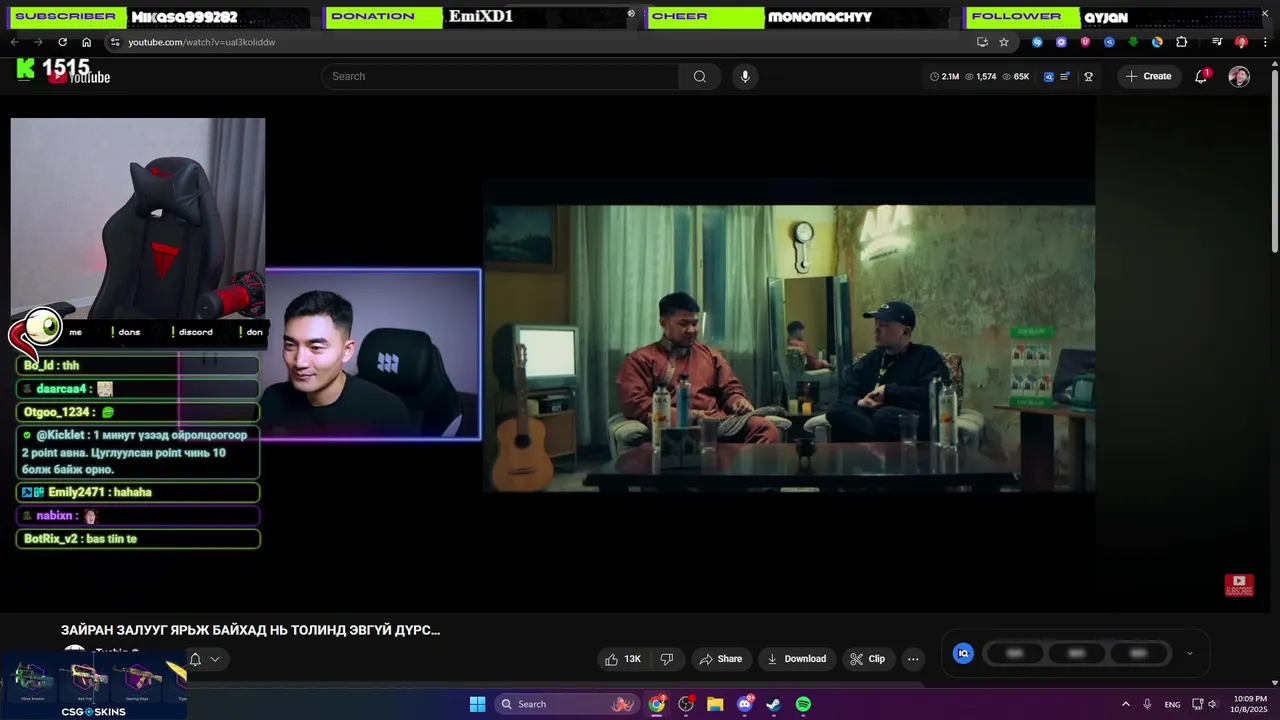The height and width of the screenshot is (720, 1280).
Task: Open the green download arrow extension
Action: click(x=1133, y=42)
